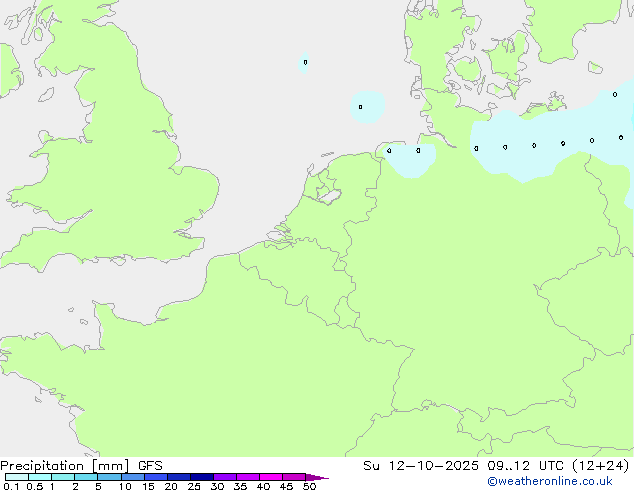Pick the 20–25 mm dark blue legend swatch

[179, 477]
